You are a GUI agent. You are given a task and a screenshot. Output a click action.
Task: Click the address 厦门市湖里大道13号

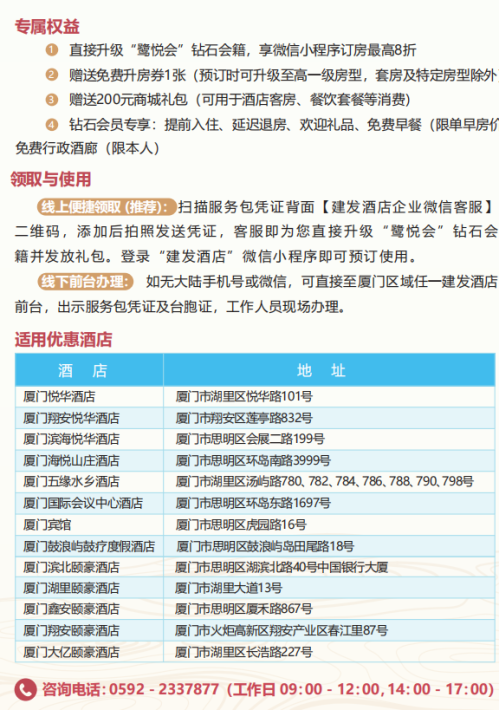(229, 588)
